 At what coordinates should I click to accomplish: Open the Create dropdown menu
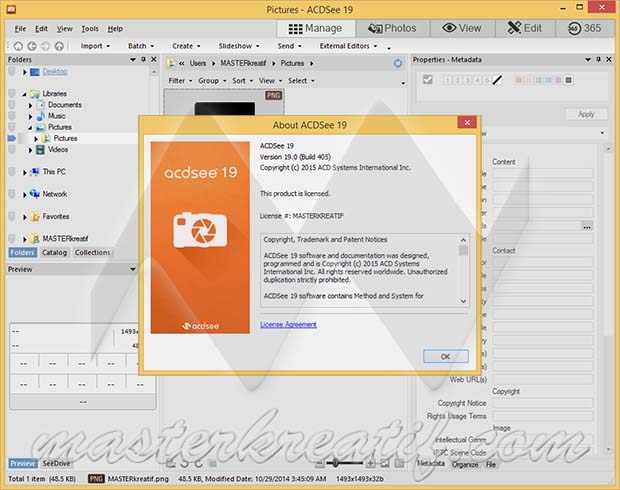tap(186, 46)
